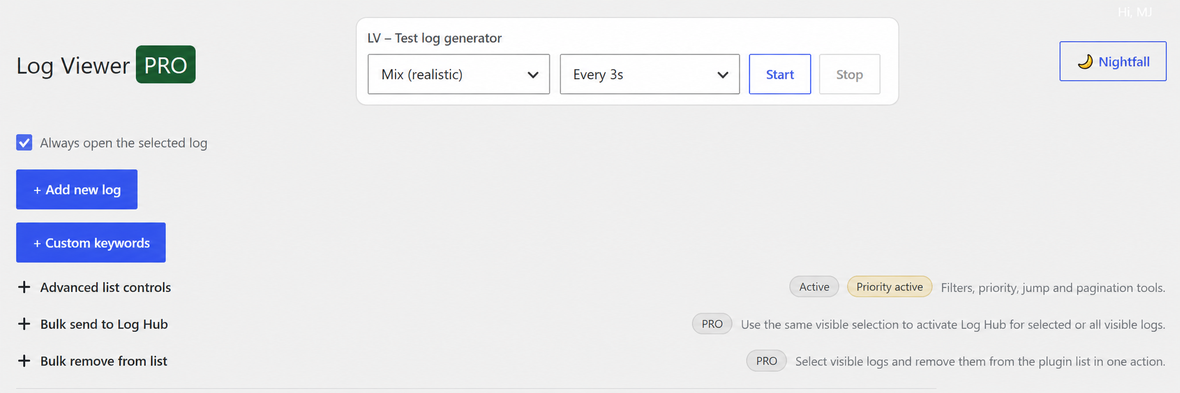Expand Bulk send to Log Hub section
This screenshot has width=1180, height=393.
93,324
